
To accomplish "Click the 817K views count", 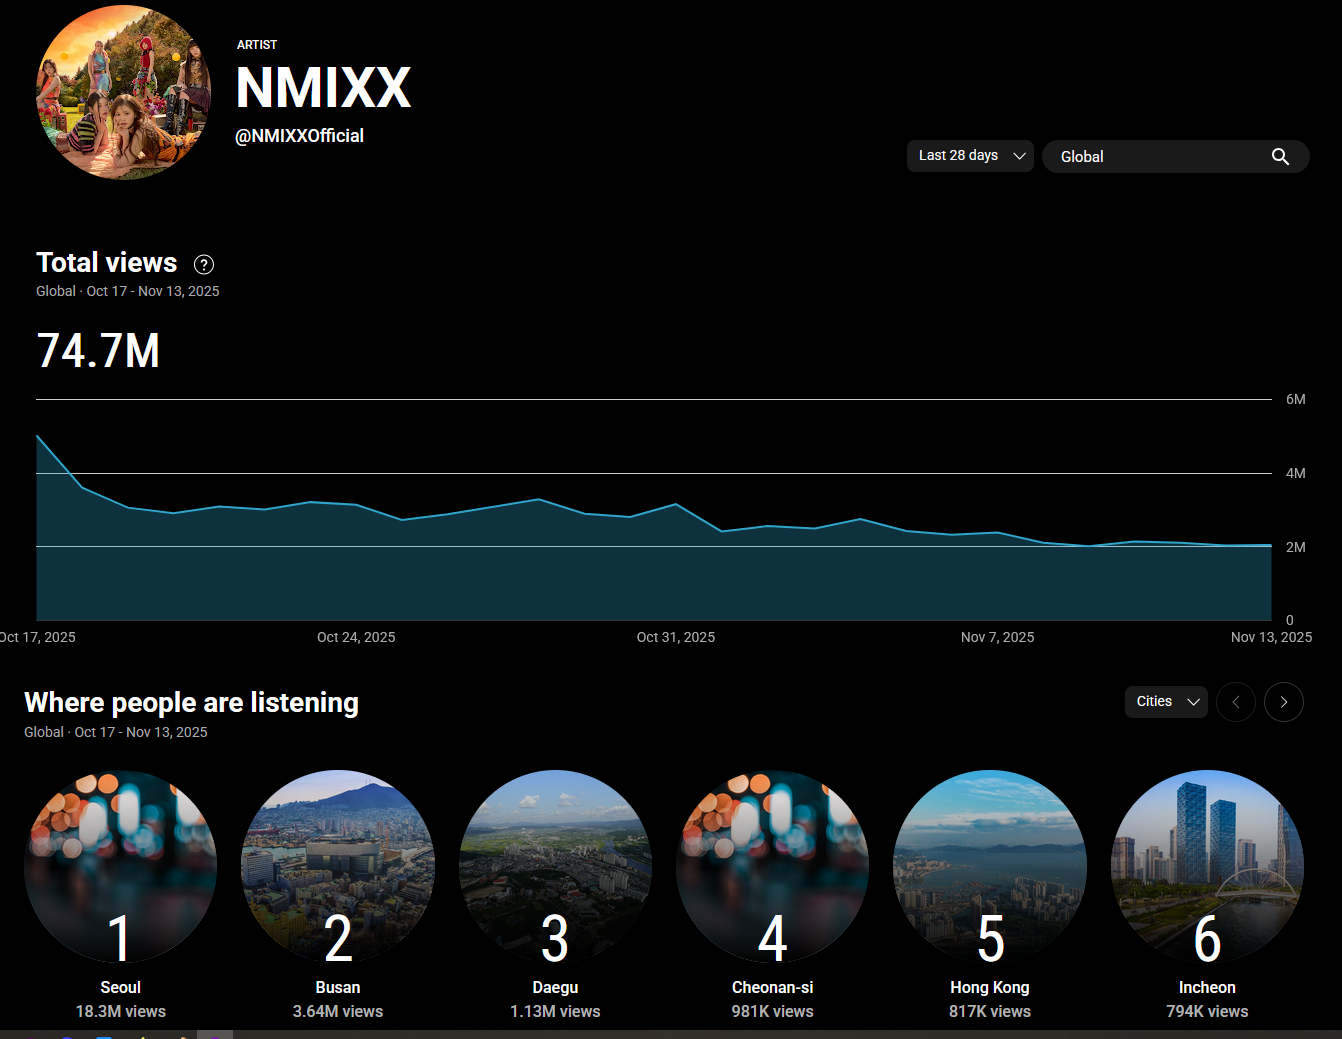I will [x=990, y=1012].
